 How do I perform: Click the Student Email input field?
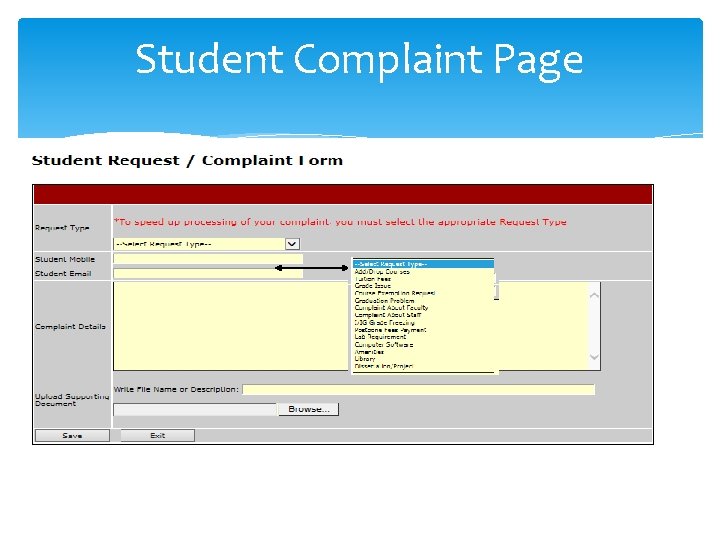coord(208,274)
